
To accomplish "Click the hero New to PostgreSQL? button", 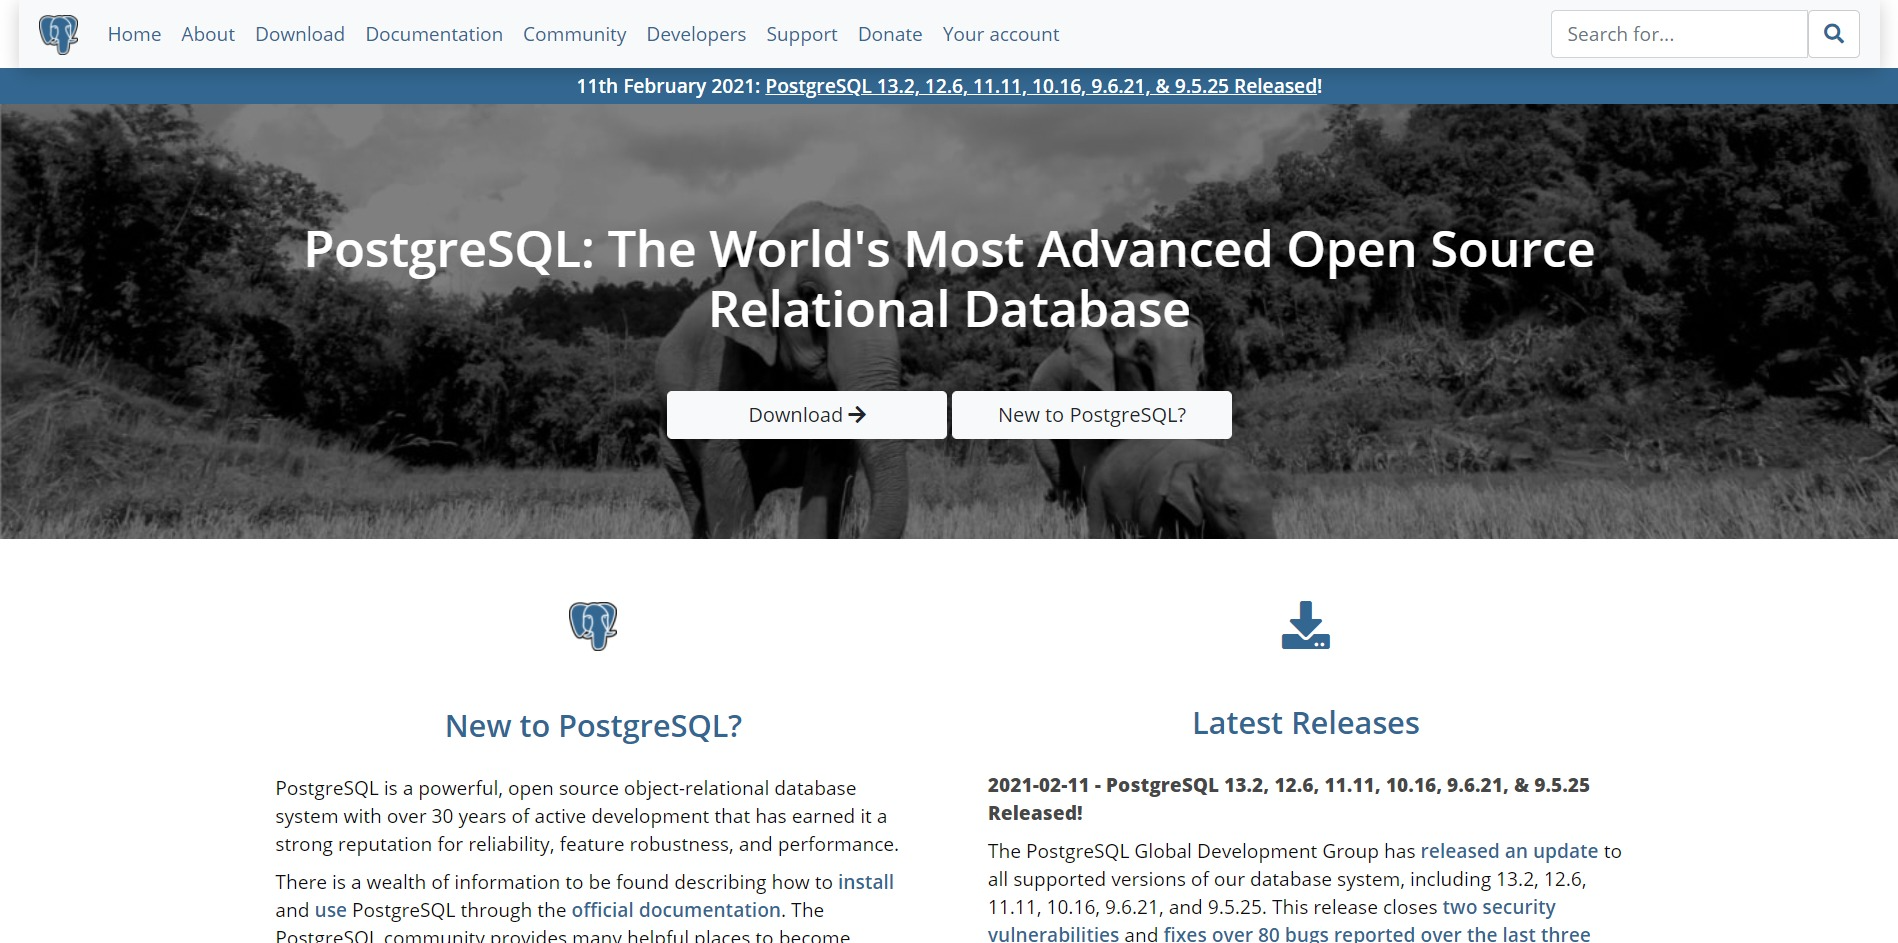I will click(1092, 415).
